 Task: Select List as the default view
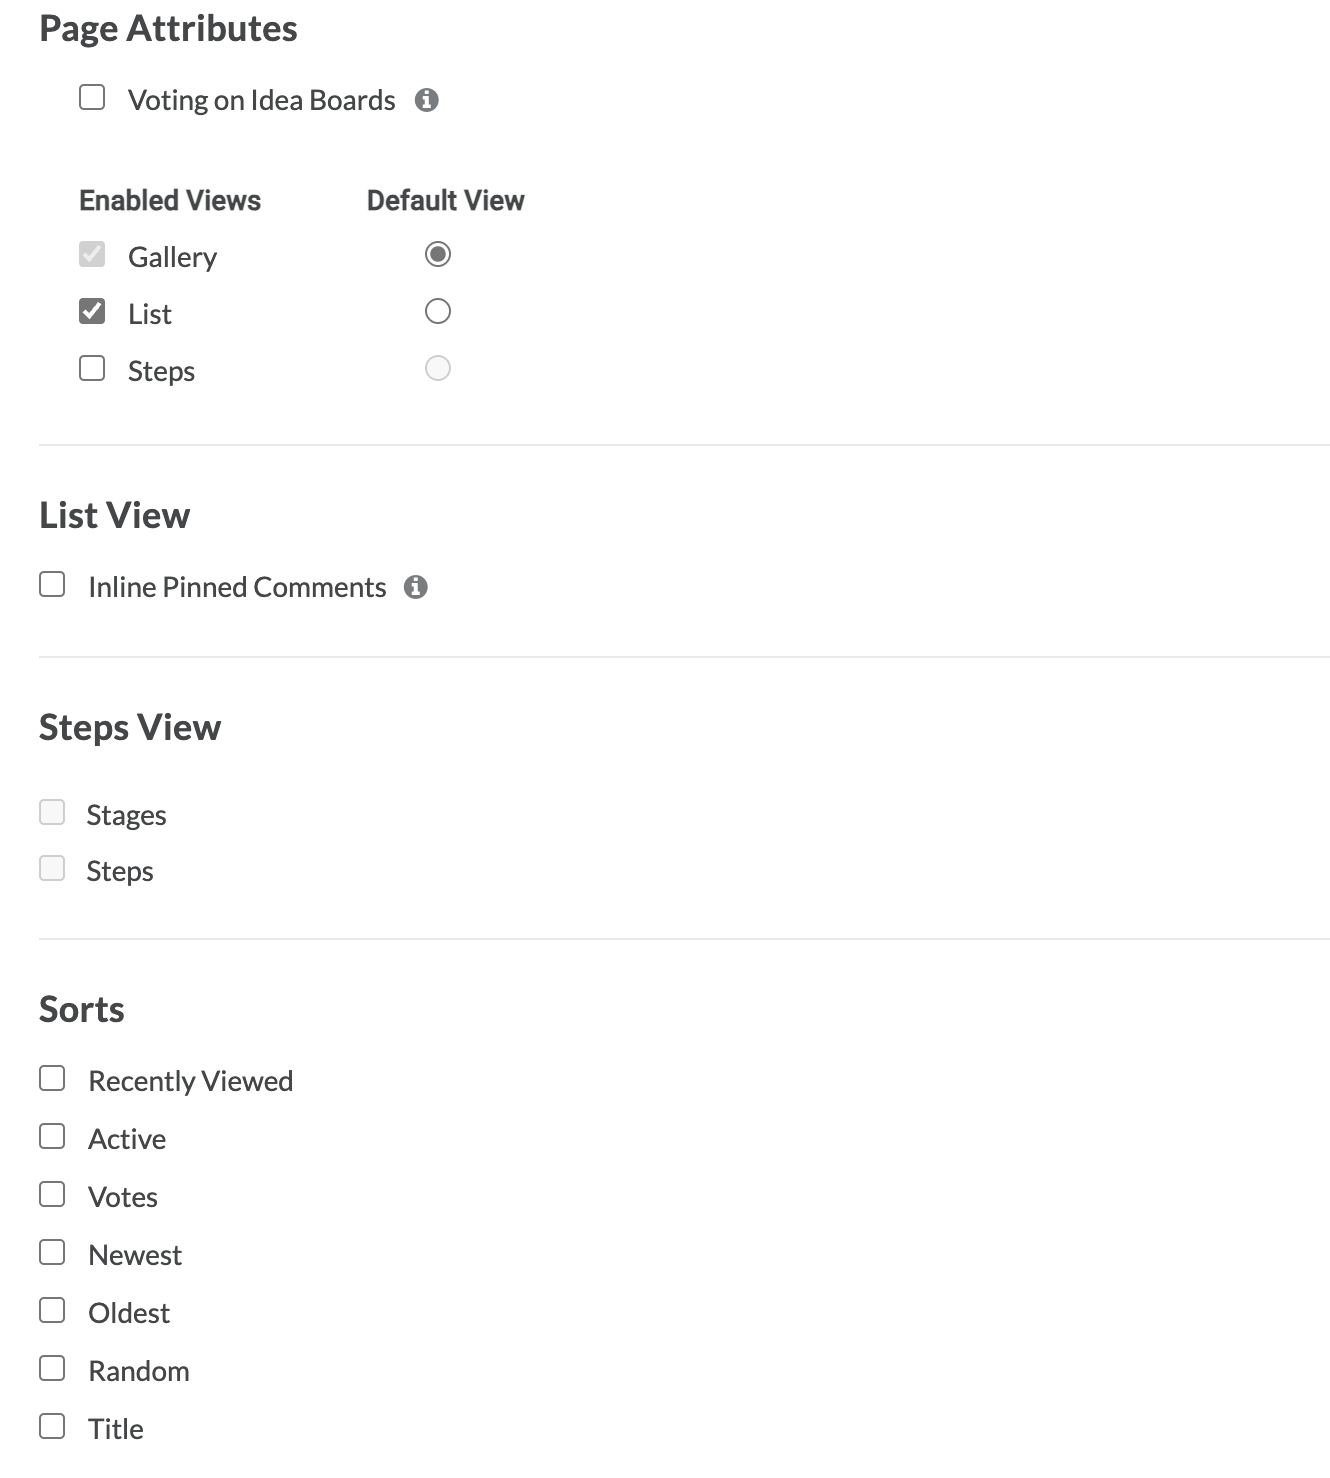438,311
